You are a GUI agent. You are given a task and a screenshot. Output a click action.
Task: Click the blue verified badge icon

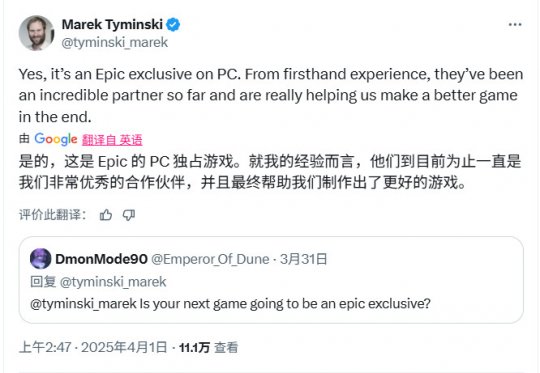(x=173, y=25)
